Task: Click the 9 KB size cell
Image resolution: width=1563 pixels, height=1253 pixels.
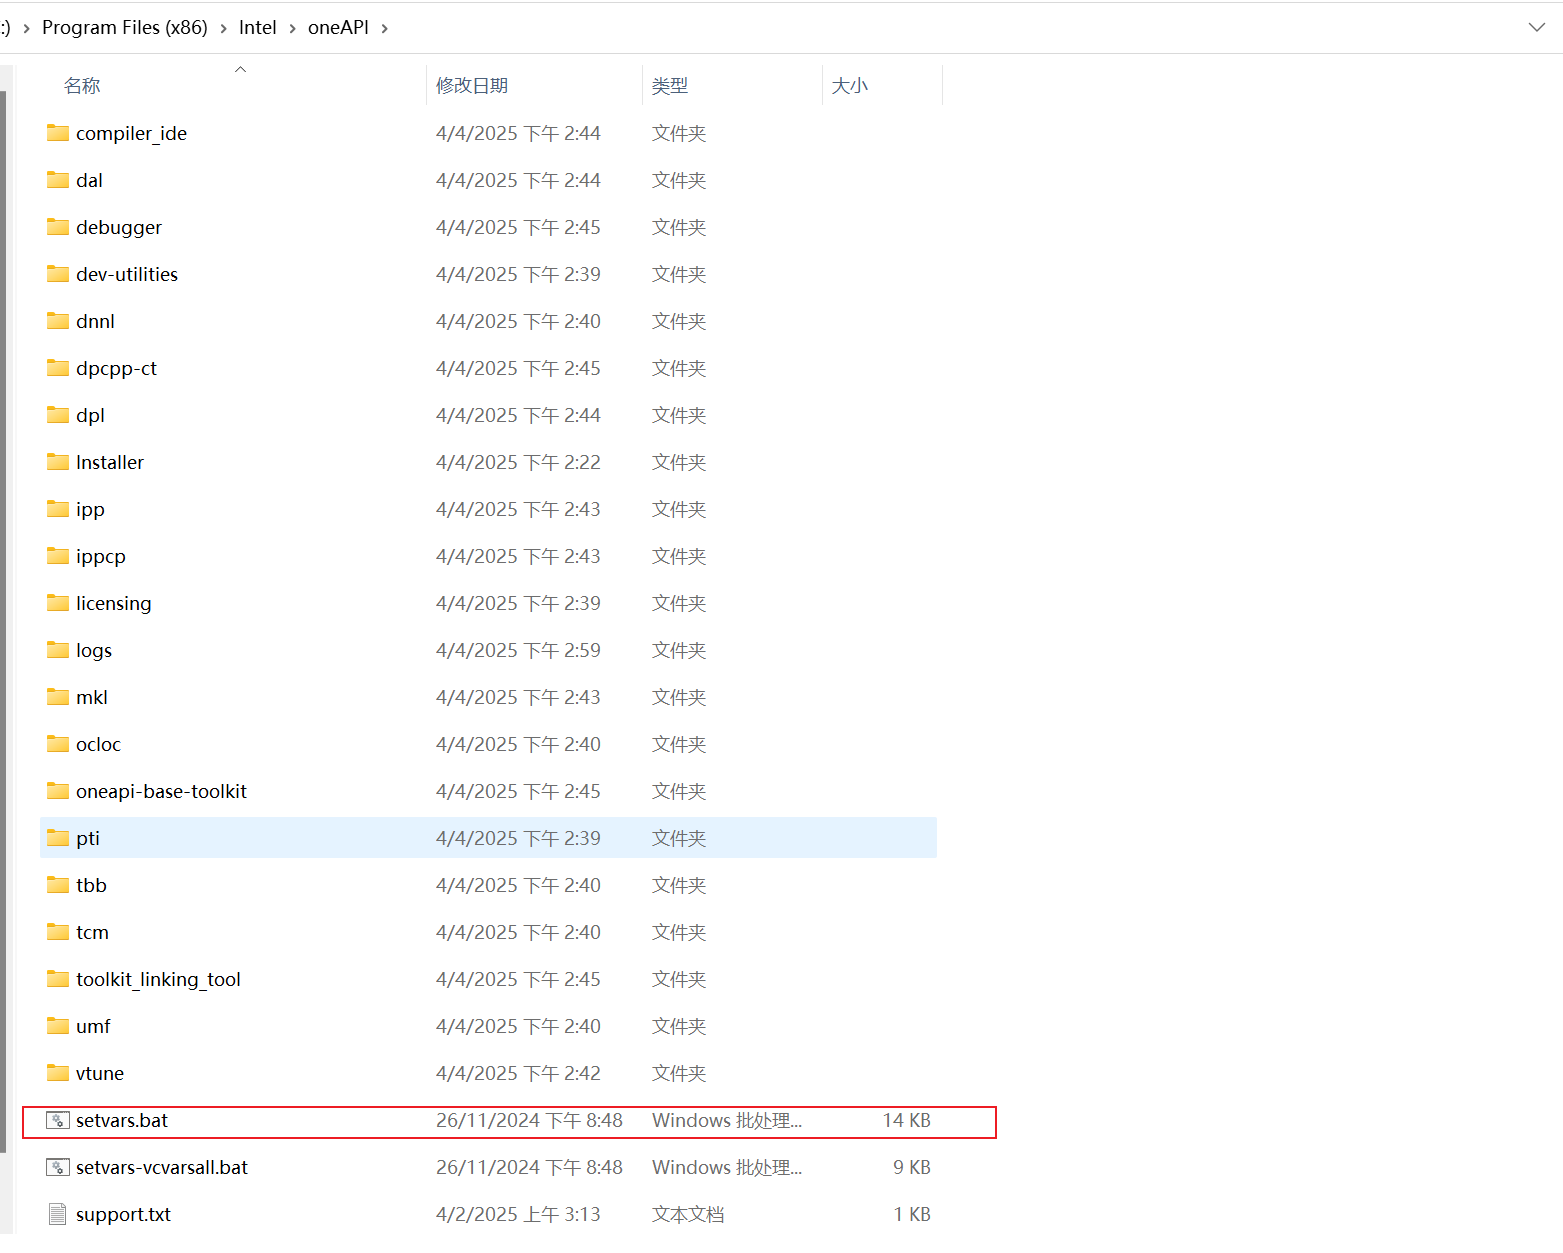Action: pyautogui.click(x=912, y=1167)
